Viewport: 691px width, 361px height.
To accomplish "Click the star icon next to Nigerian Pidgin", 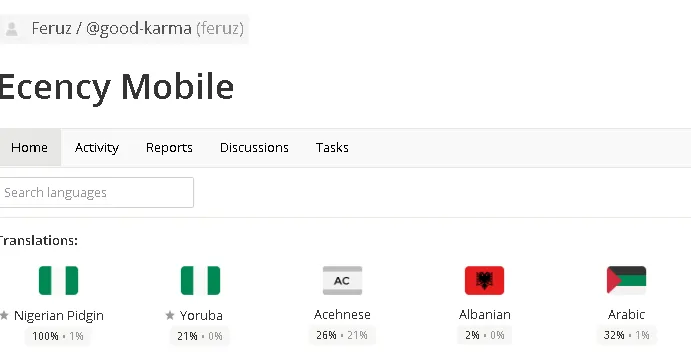I will [4, 315].
